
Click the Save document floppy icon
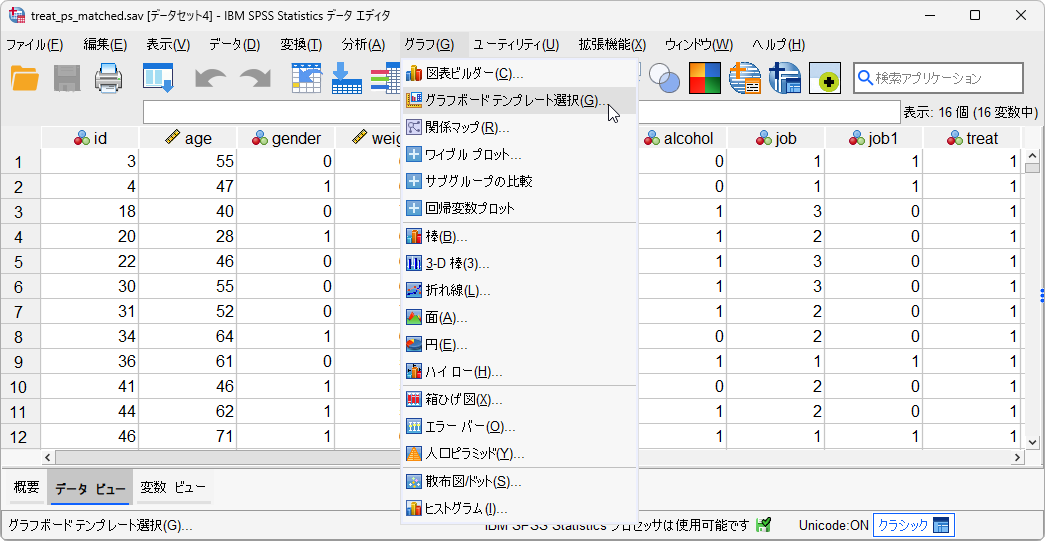(67, 79)
